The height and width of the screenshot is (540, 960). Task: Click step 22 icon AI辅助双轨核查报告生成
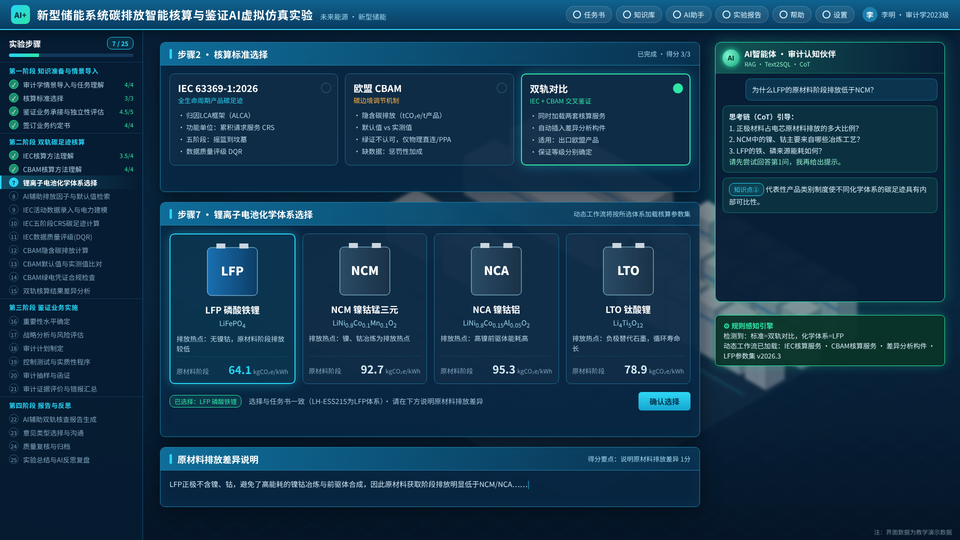pyautogui.click(x=13, y=419)
